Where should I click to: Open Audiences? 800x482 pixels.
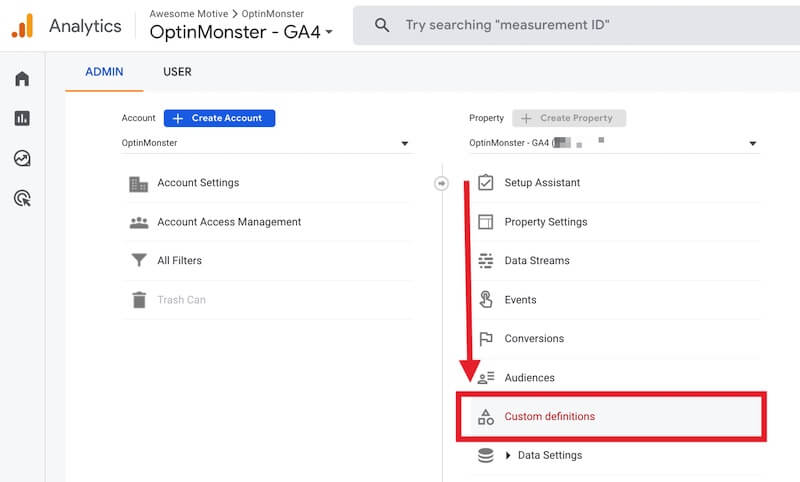point(530,378)
